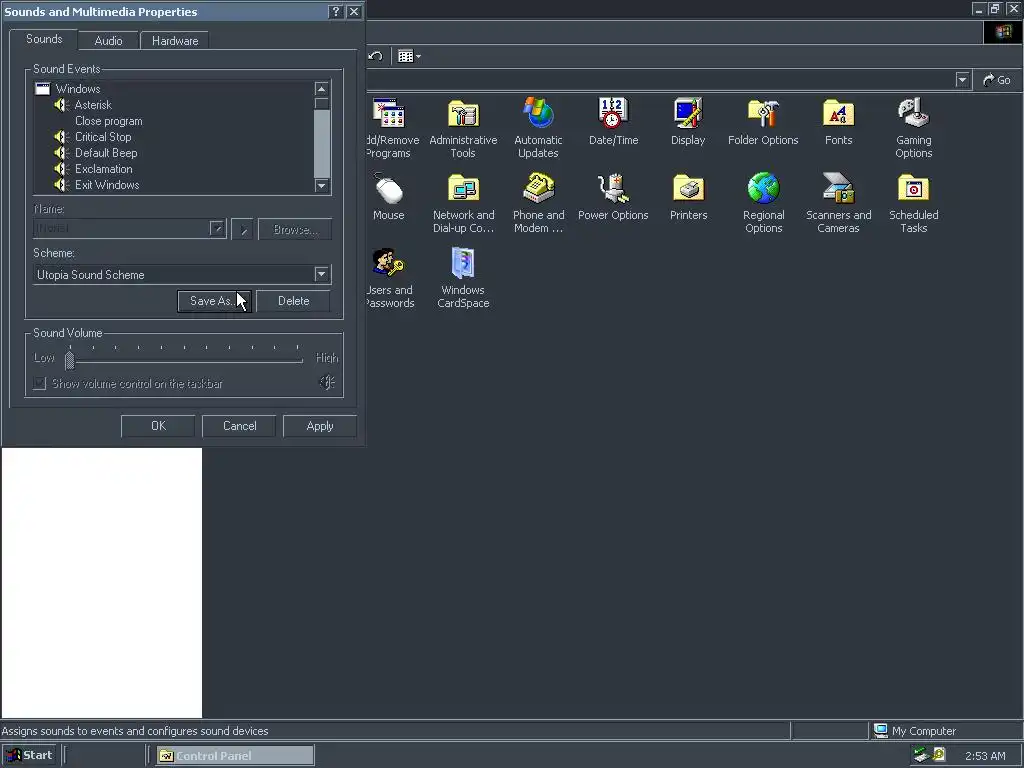Click the Go button in address bar
The width and height of the screenshot is (1024, 768).
[997, 80]
